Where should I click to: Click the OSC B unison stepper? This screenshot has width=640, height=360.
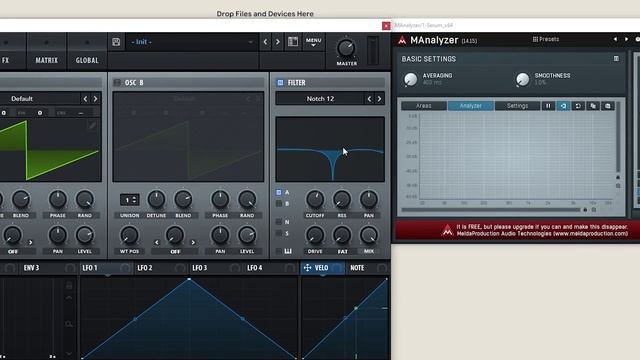129,200
